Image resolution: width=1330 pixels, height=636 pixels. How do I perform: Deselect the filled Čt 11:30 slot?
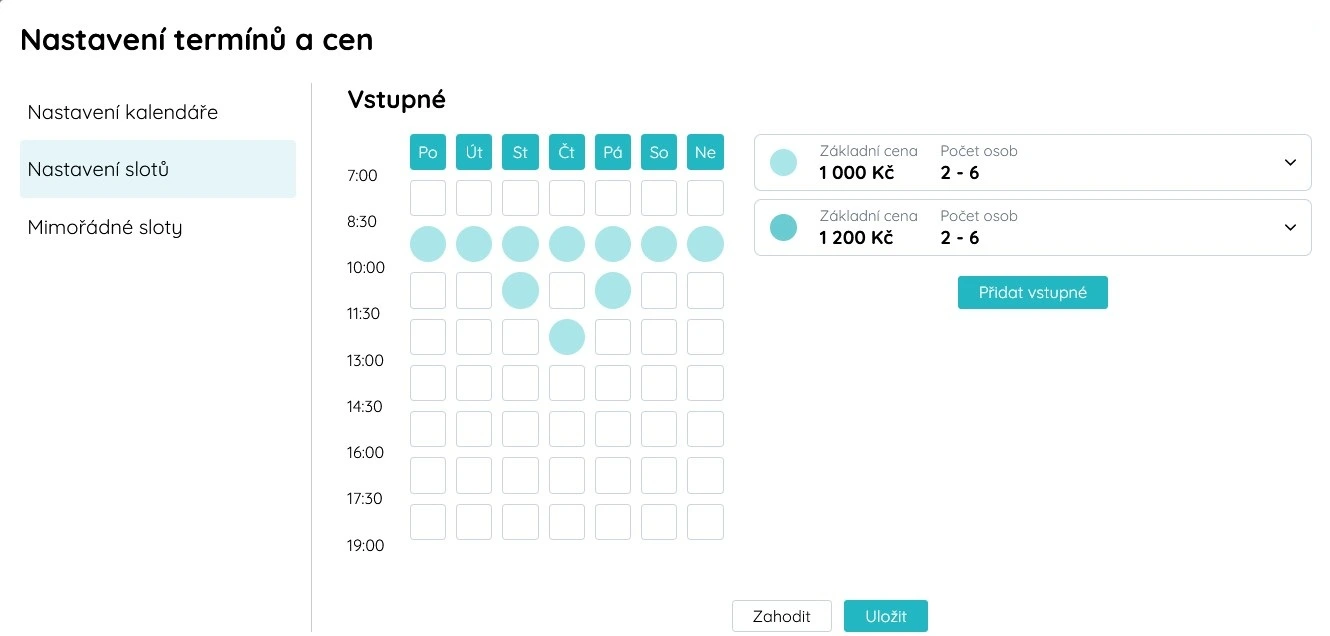[x=567, y=337]
